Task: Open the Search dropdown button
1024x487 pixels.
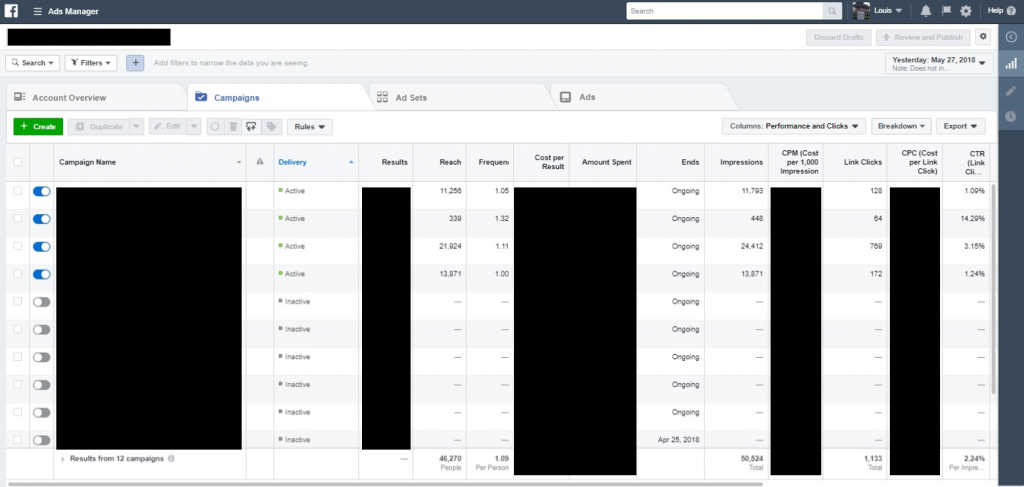Action: (33, 63)
